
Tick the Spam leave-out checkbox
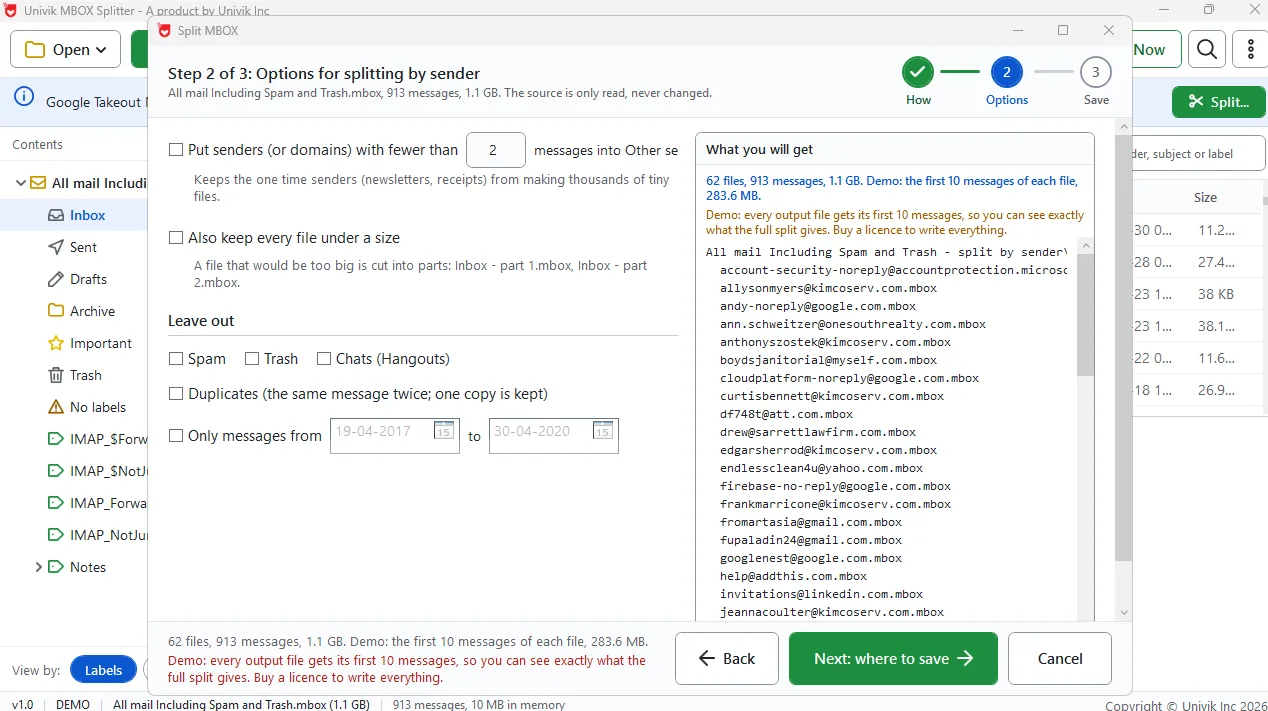pos(176,359)
